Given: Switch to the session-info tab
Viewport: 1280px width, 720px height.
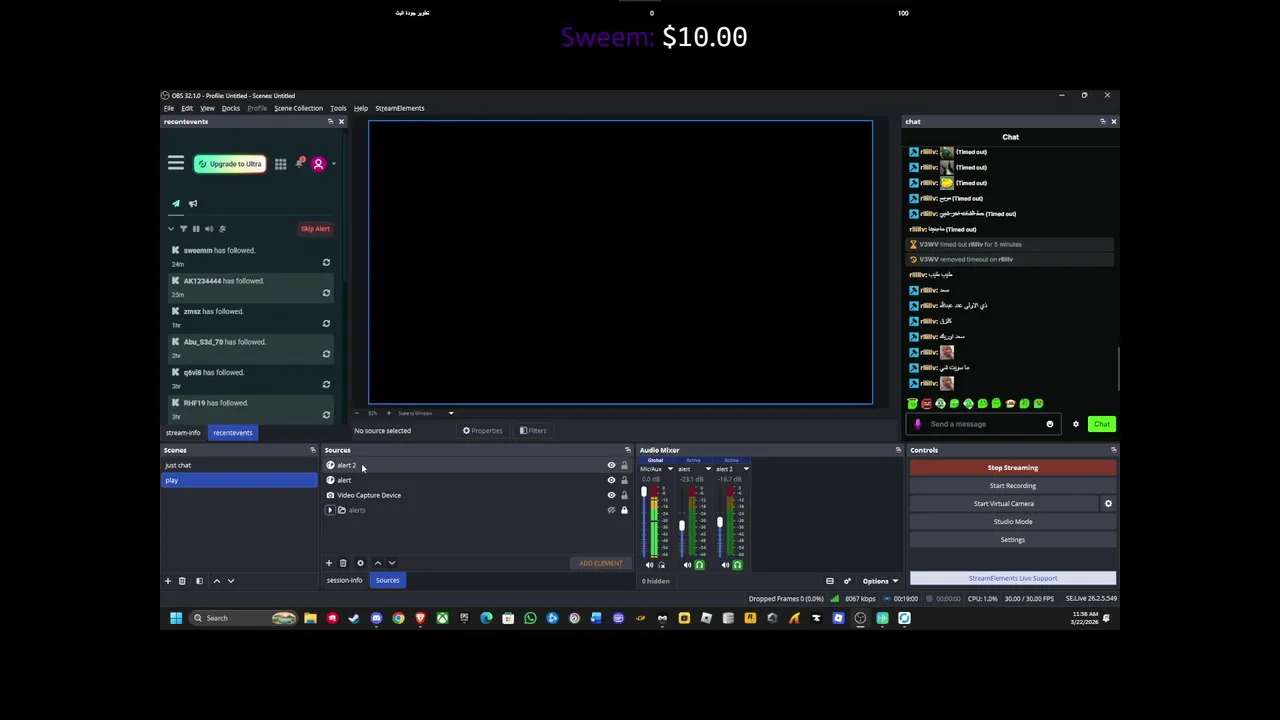Looking at the screenshot, I should coord(344,580).
